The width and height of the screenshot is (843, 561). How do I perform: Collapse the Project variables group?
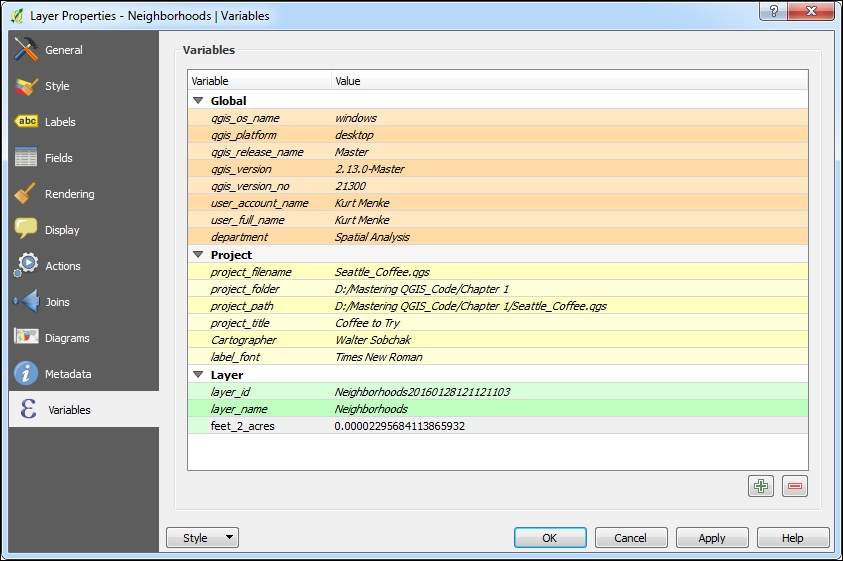[197, 255]
